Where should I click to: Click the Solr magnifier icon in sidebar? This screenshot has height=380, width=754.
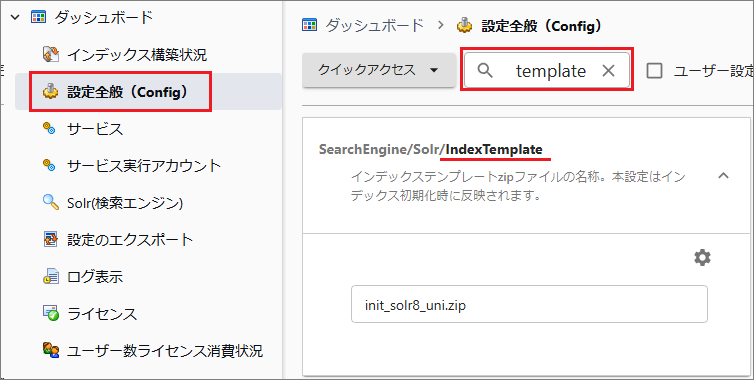click(50, 203)
